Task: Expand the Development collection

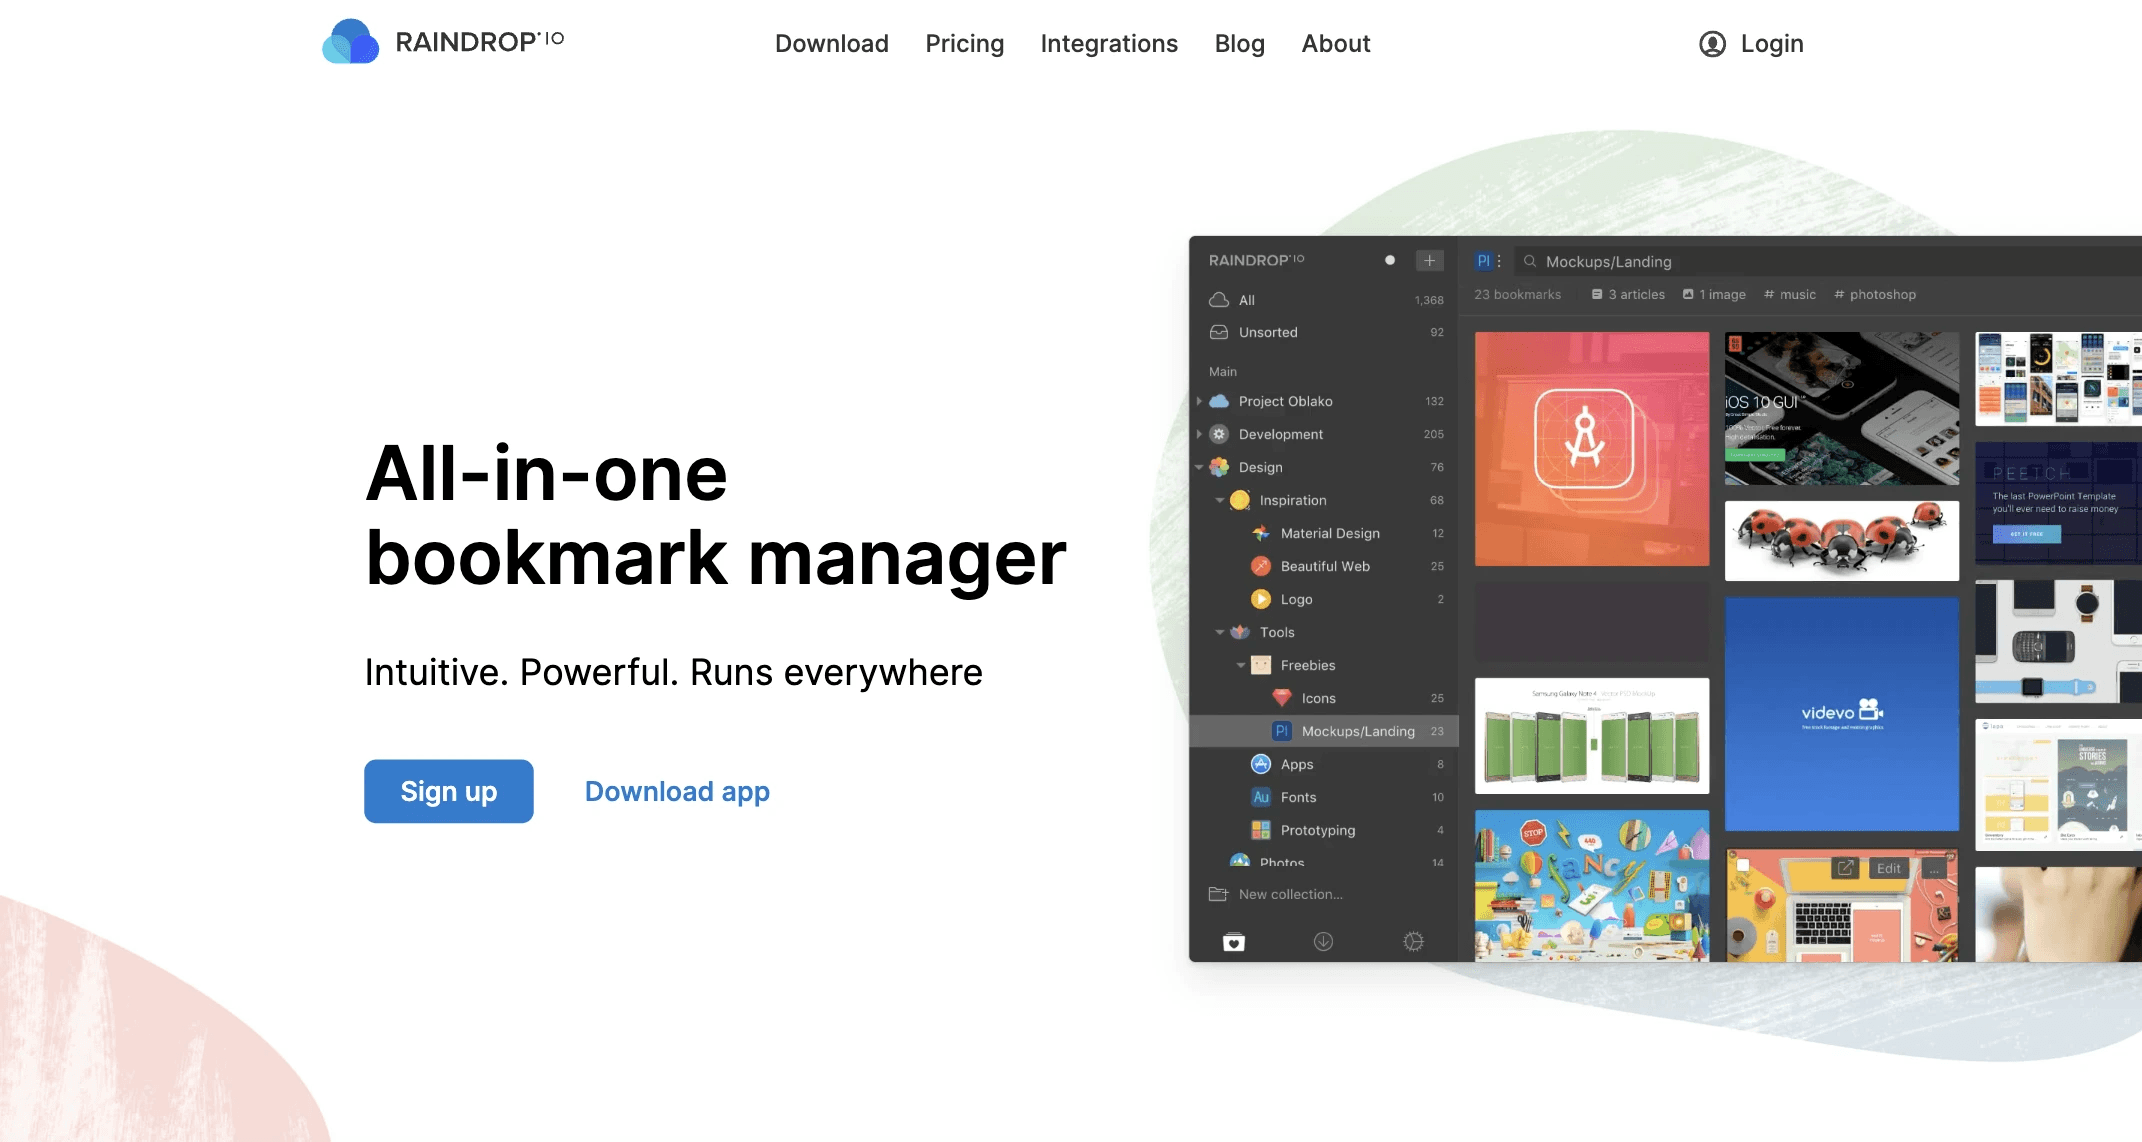Action: [1199, 434]
